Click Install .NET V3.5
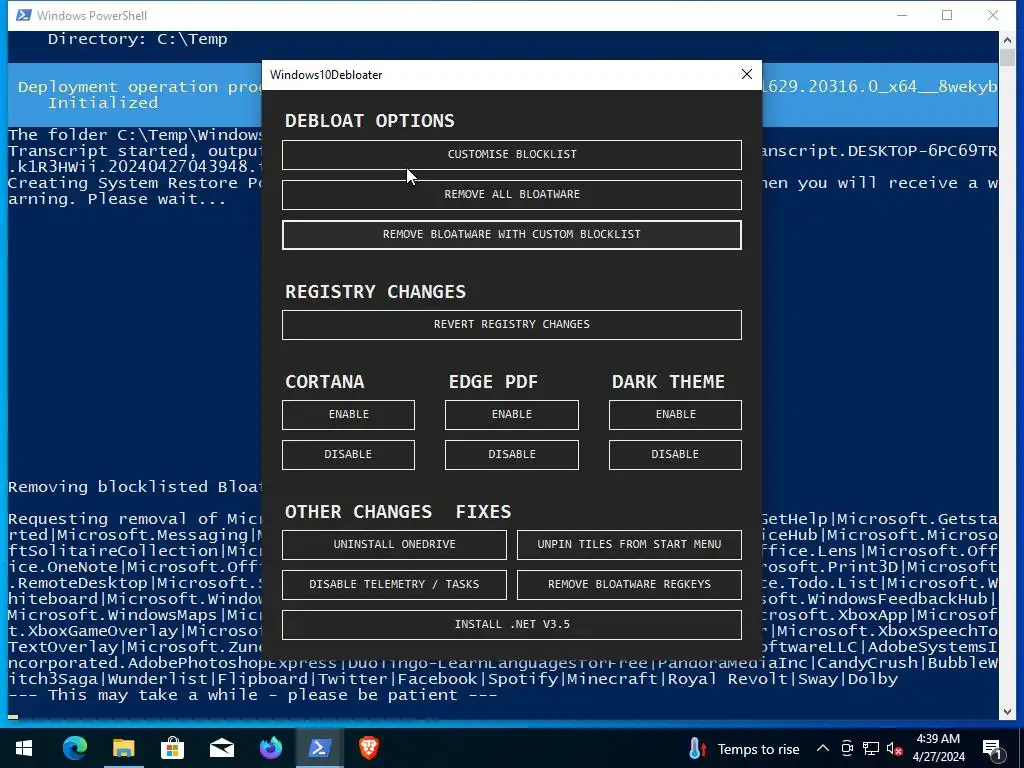Viewport: 1024px width, 768px height. [511, 625]
